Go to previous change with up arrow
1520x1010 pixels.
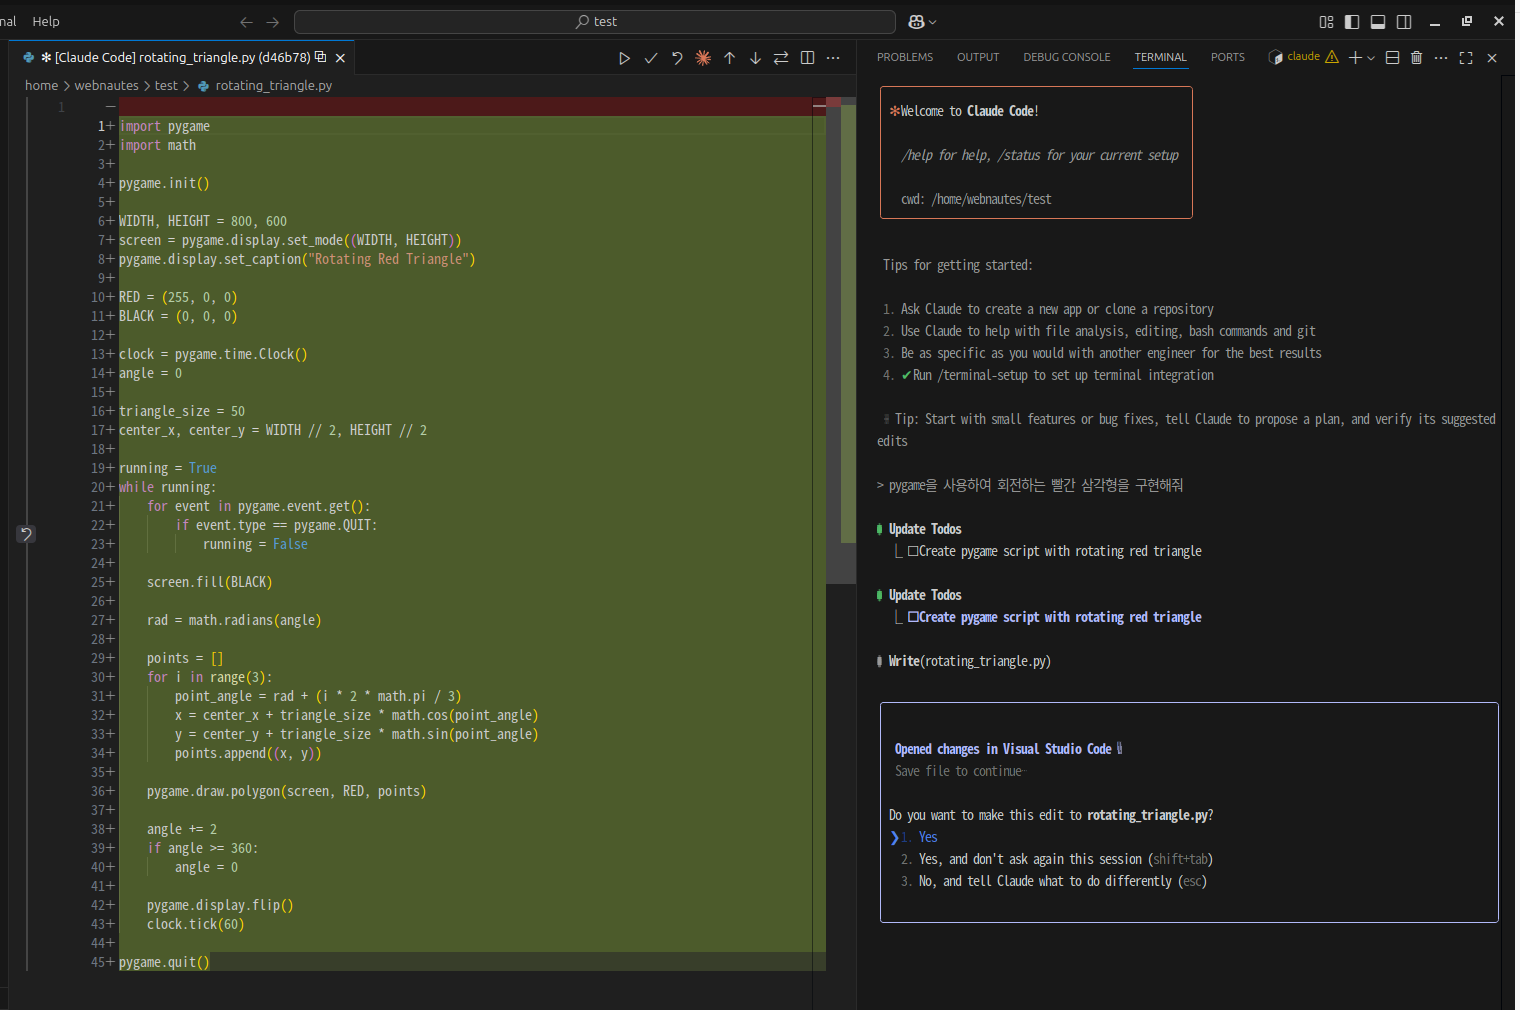(x=729, y=58)
